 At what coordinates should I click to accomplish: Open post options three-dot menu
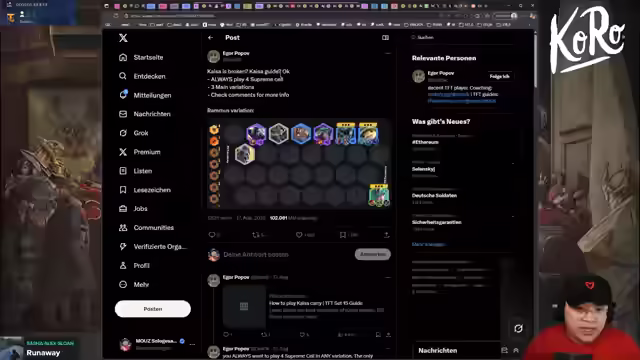[387, 53]
